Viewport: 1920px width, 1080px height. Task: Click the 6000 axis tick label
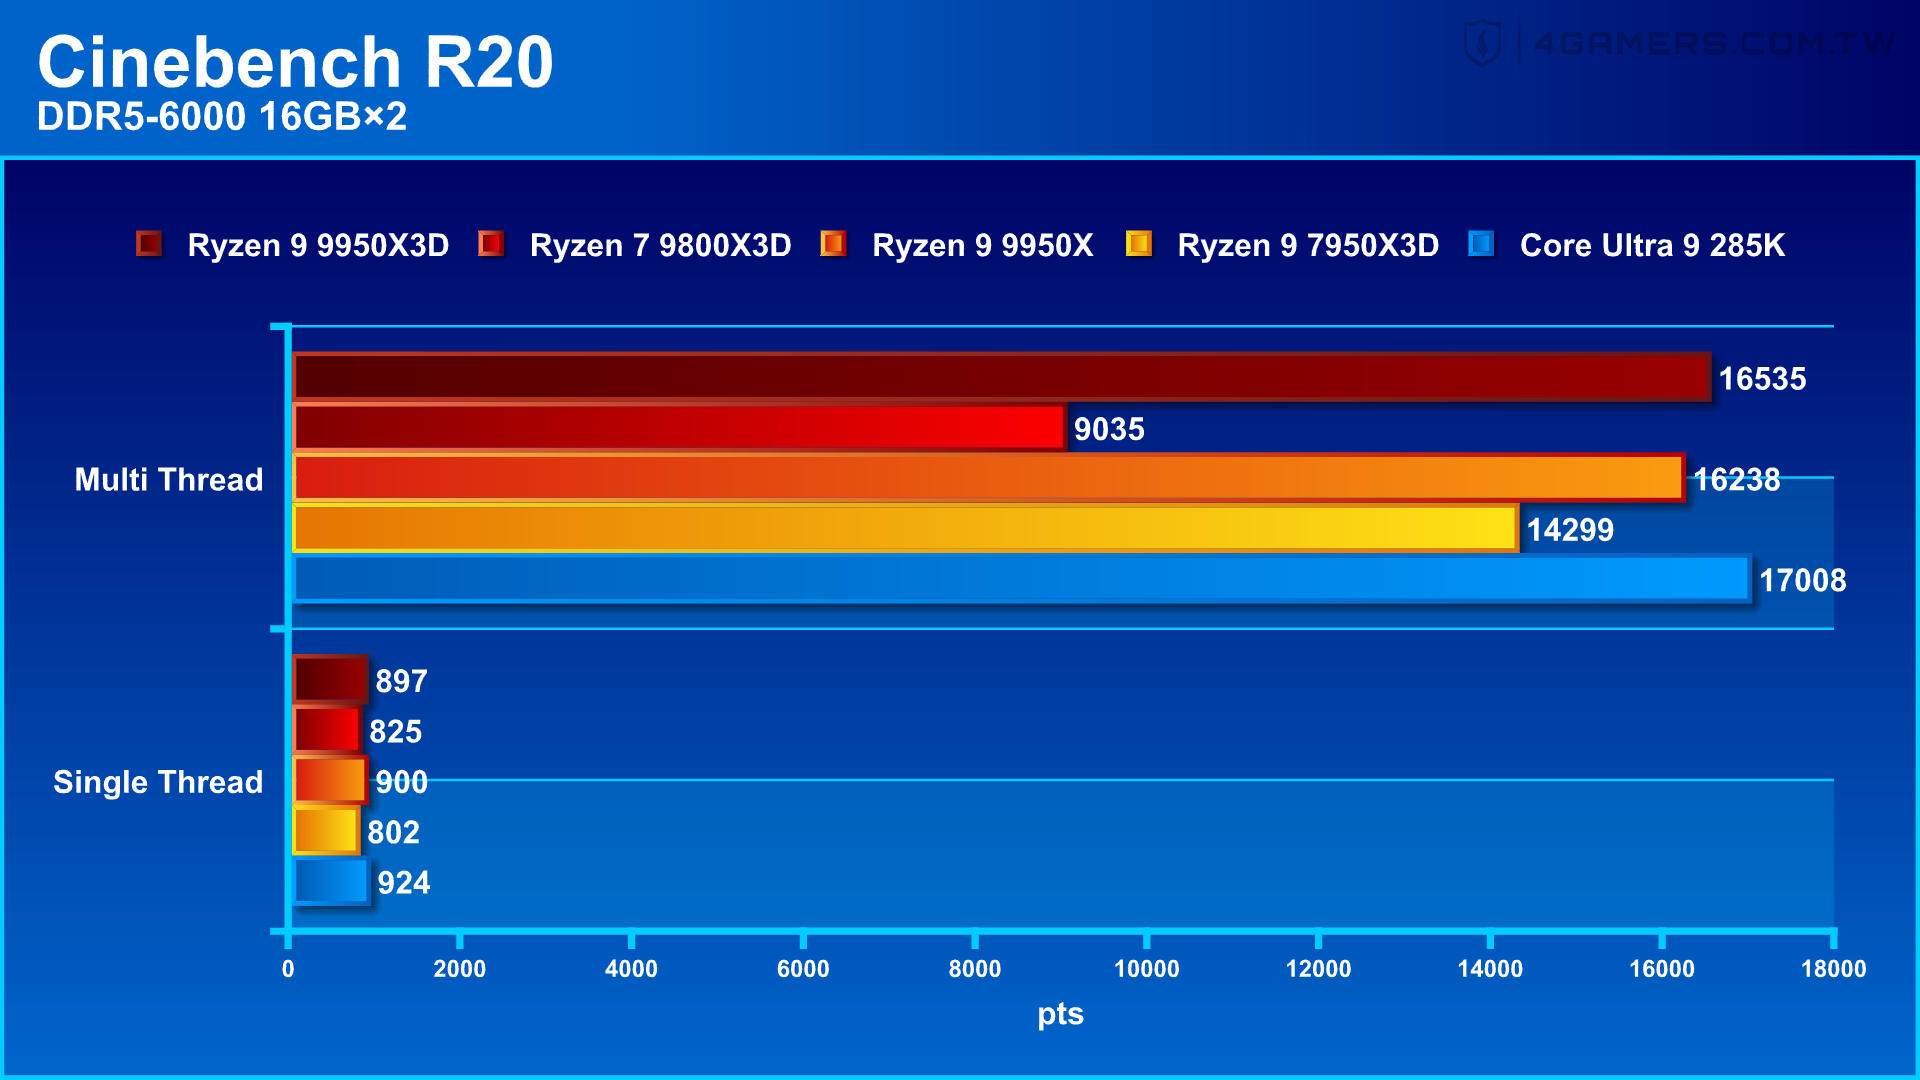click(803, 968)
